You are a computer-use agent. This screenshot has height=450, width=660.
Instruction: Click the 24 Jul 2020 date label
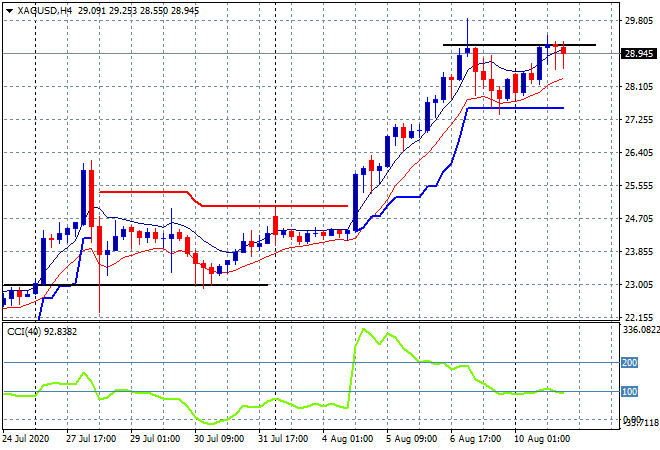(x=26, y=439)
